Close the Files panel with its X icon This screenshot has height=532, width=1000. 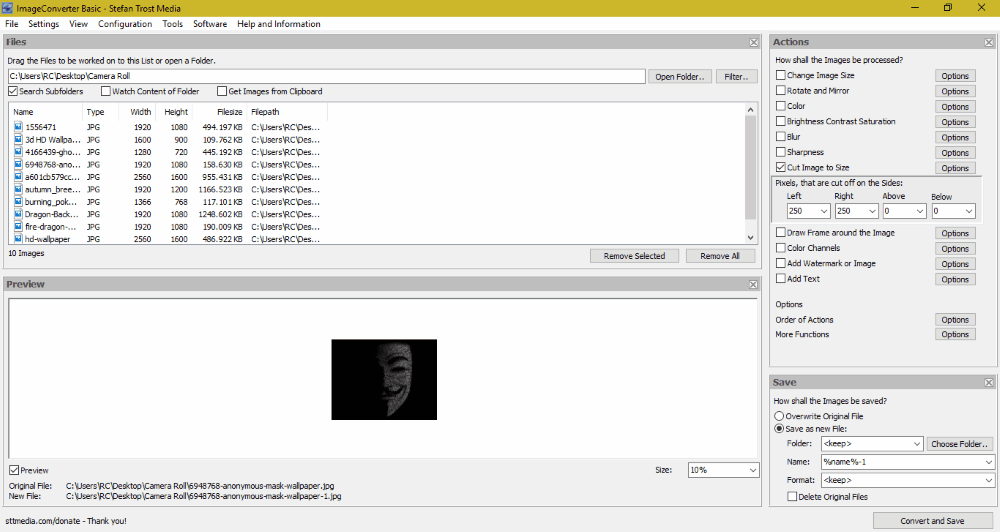tap(754, 42)
